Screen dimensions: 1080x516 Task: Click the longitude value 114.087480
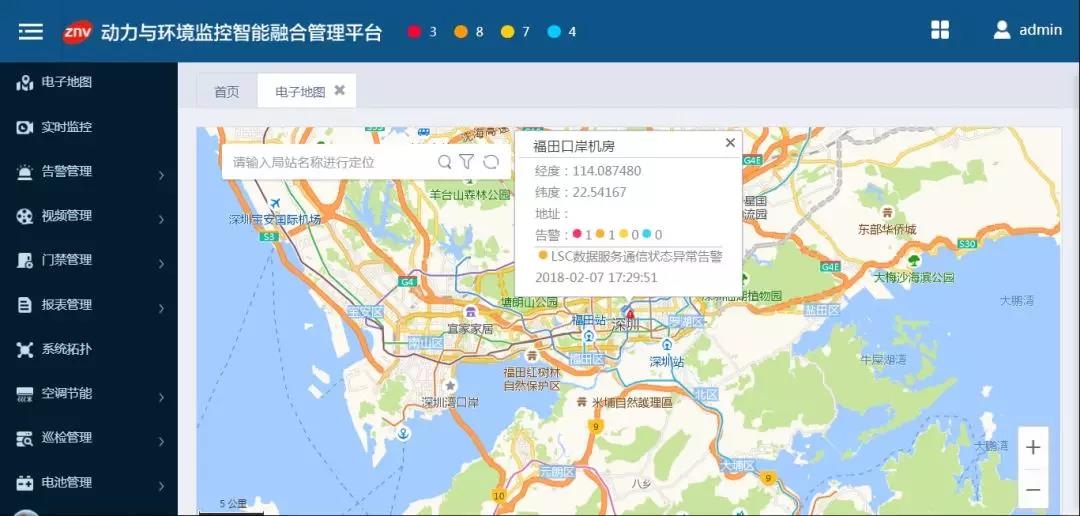click(x=607, y=171)
